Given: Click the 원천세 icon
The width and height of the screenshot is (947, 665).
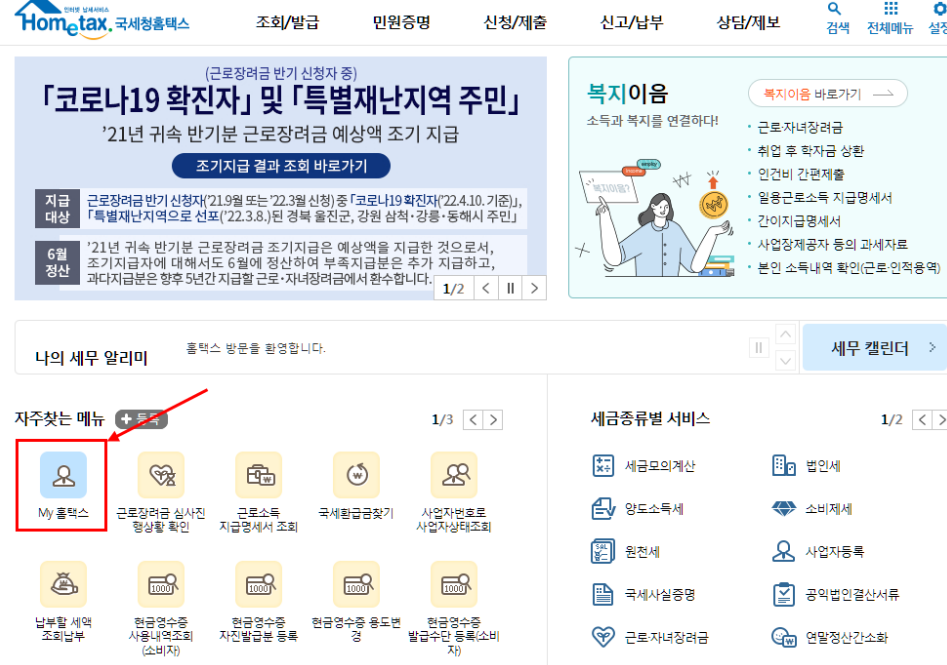Looking at the screenshot, I should pyautogui.click(x=603, y=551).
